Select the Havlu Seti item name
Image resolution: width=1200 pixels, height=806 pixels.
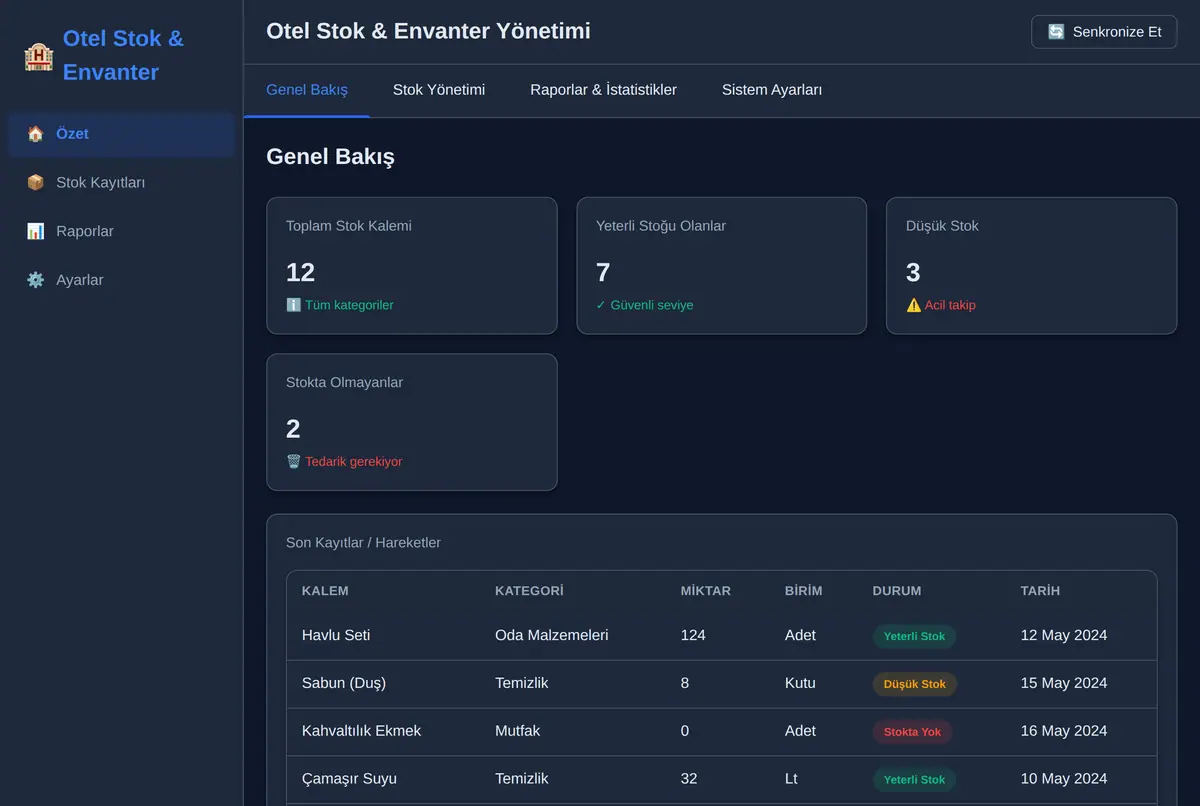[336, 636]
